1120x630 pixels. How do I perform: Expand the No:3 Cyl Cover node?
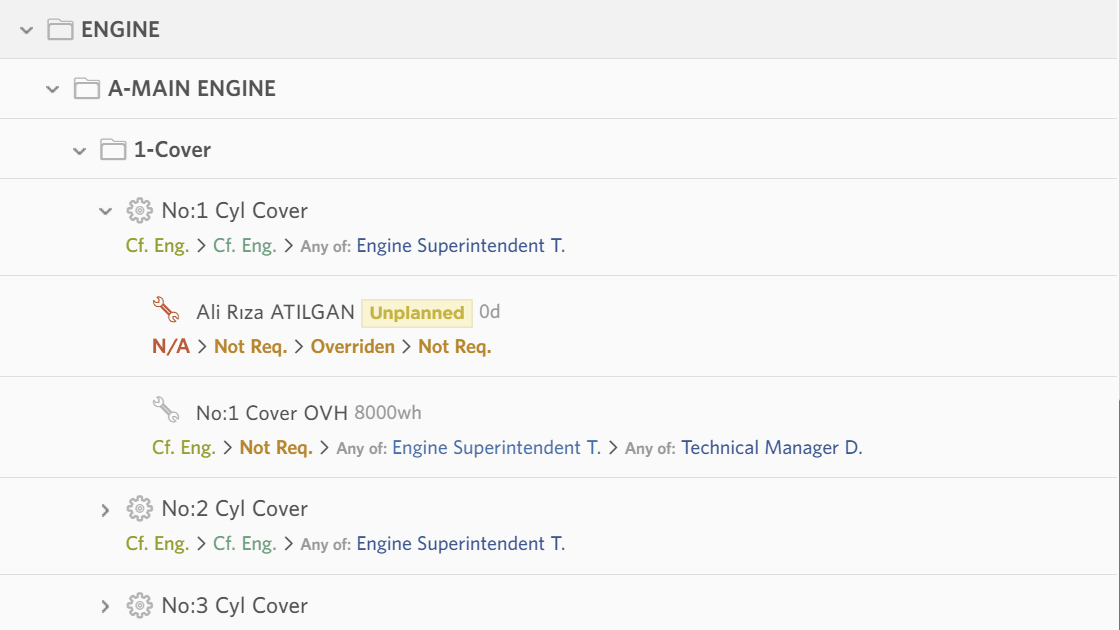pos(105,606)
